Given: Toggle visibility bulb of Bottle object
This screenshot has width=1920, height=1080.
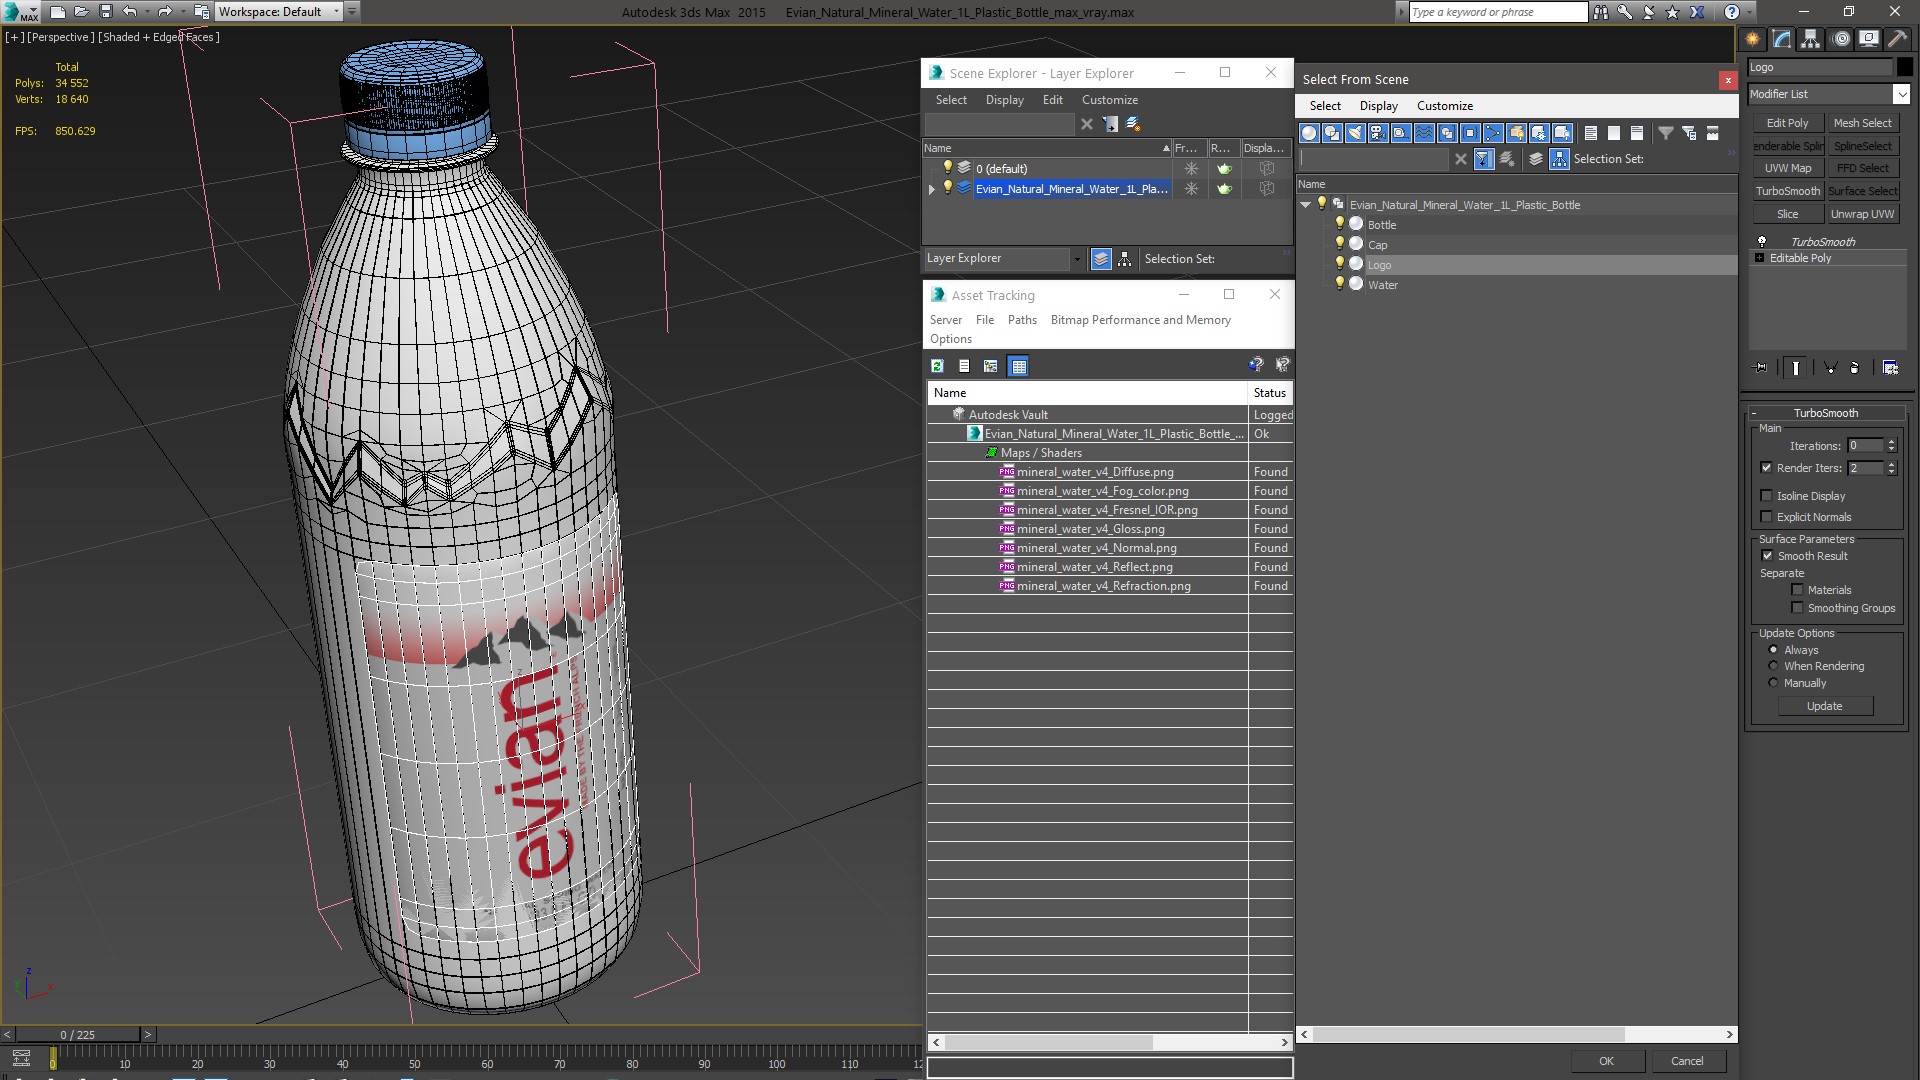Looking at the screenshot, I should tap(1340, 224).
